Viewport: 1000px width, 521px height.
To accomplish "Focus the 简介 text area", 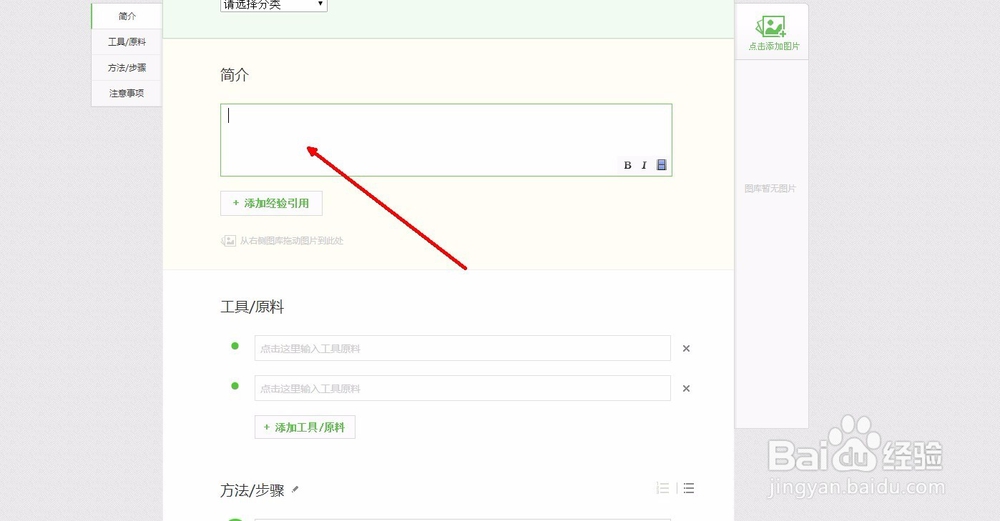I will point(446,140).
